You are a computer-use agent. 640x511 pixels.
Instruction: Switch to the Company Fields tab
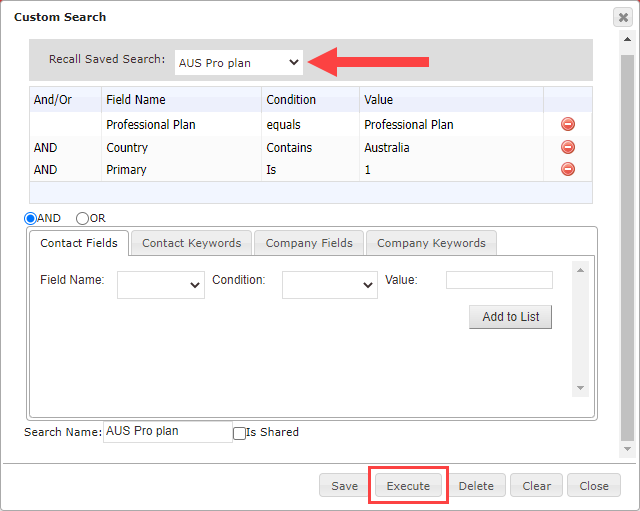click(x=309, y=243)
